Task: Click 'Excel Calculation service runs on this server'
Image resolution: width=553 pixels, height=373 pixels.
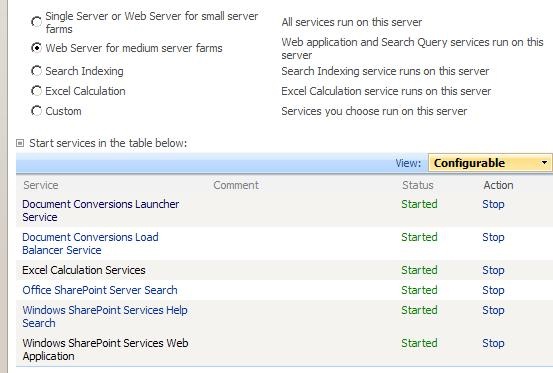Action: pos(386,91)
